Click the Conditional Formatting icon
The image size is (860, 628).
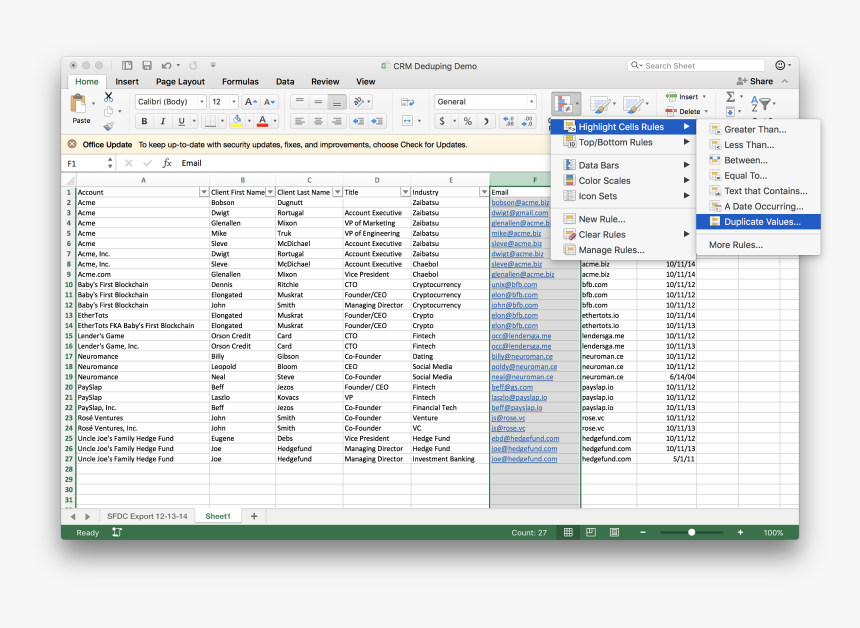point(563,104)
